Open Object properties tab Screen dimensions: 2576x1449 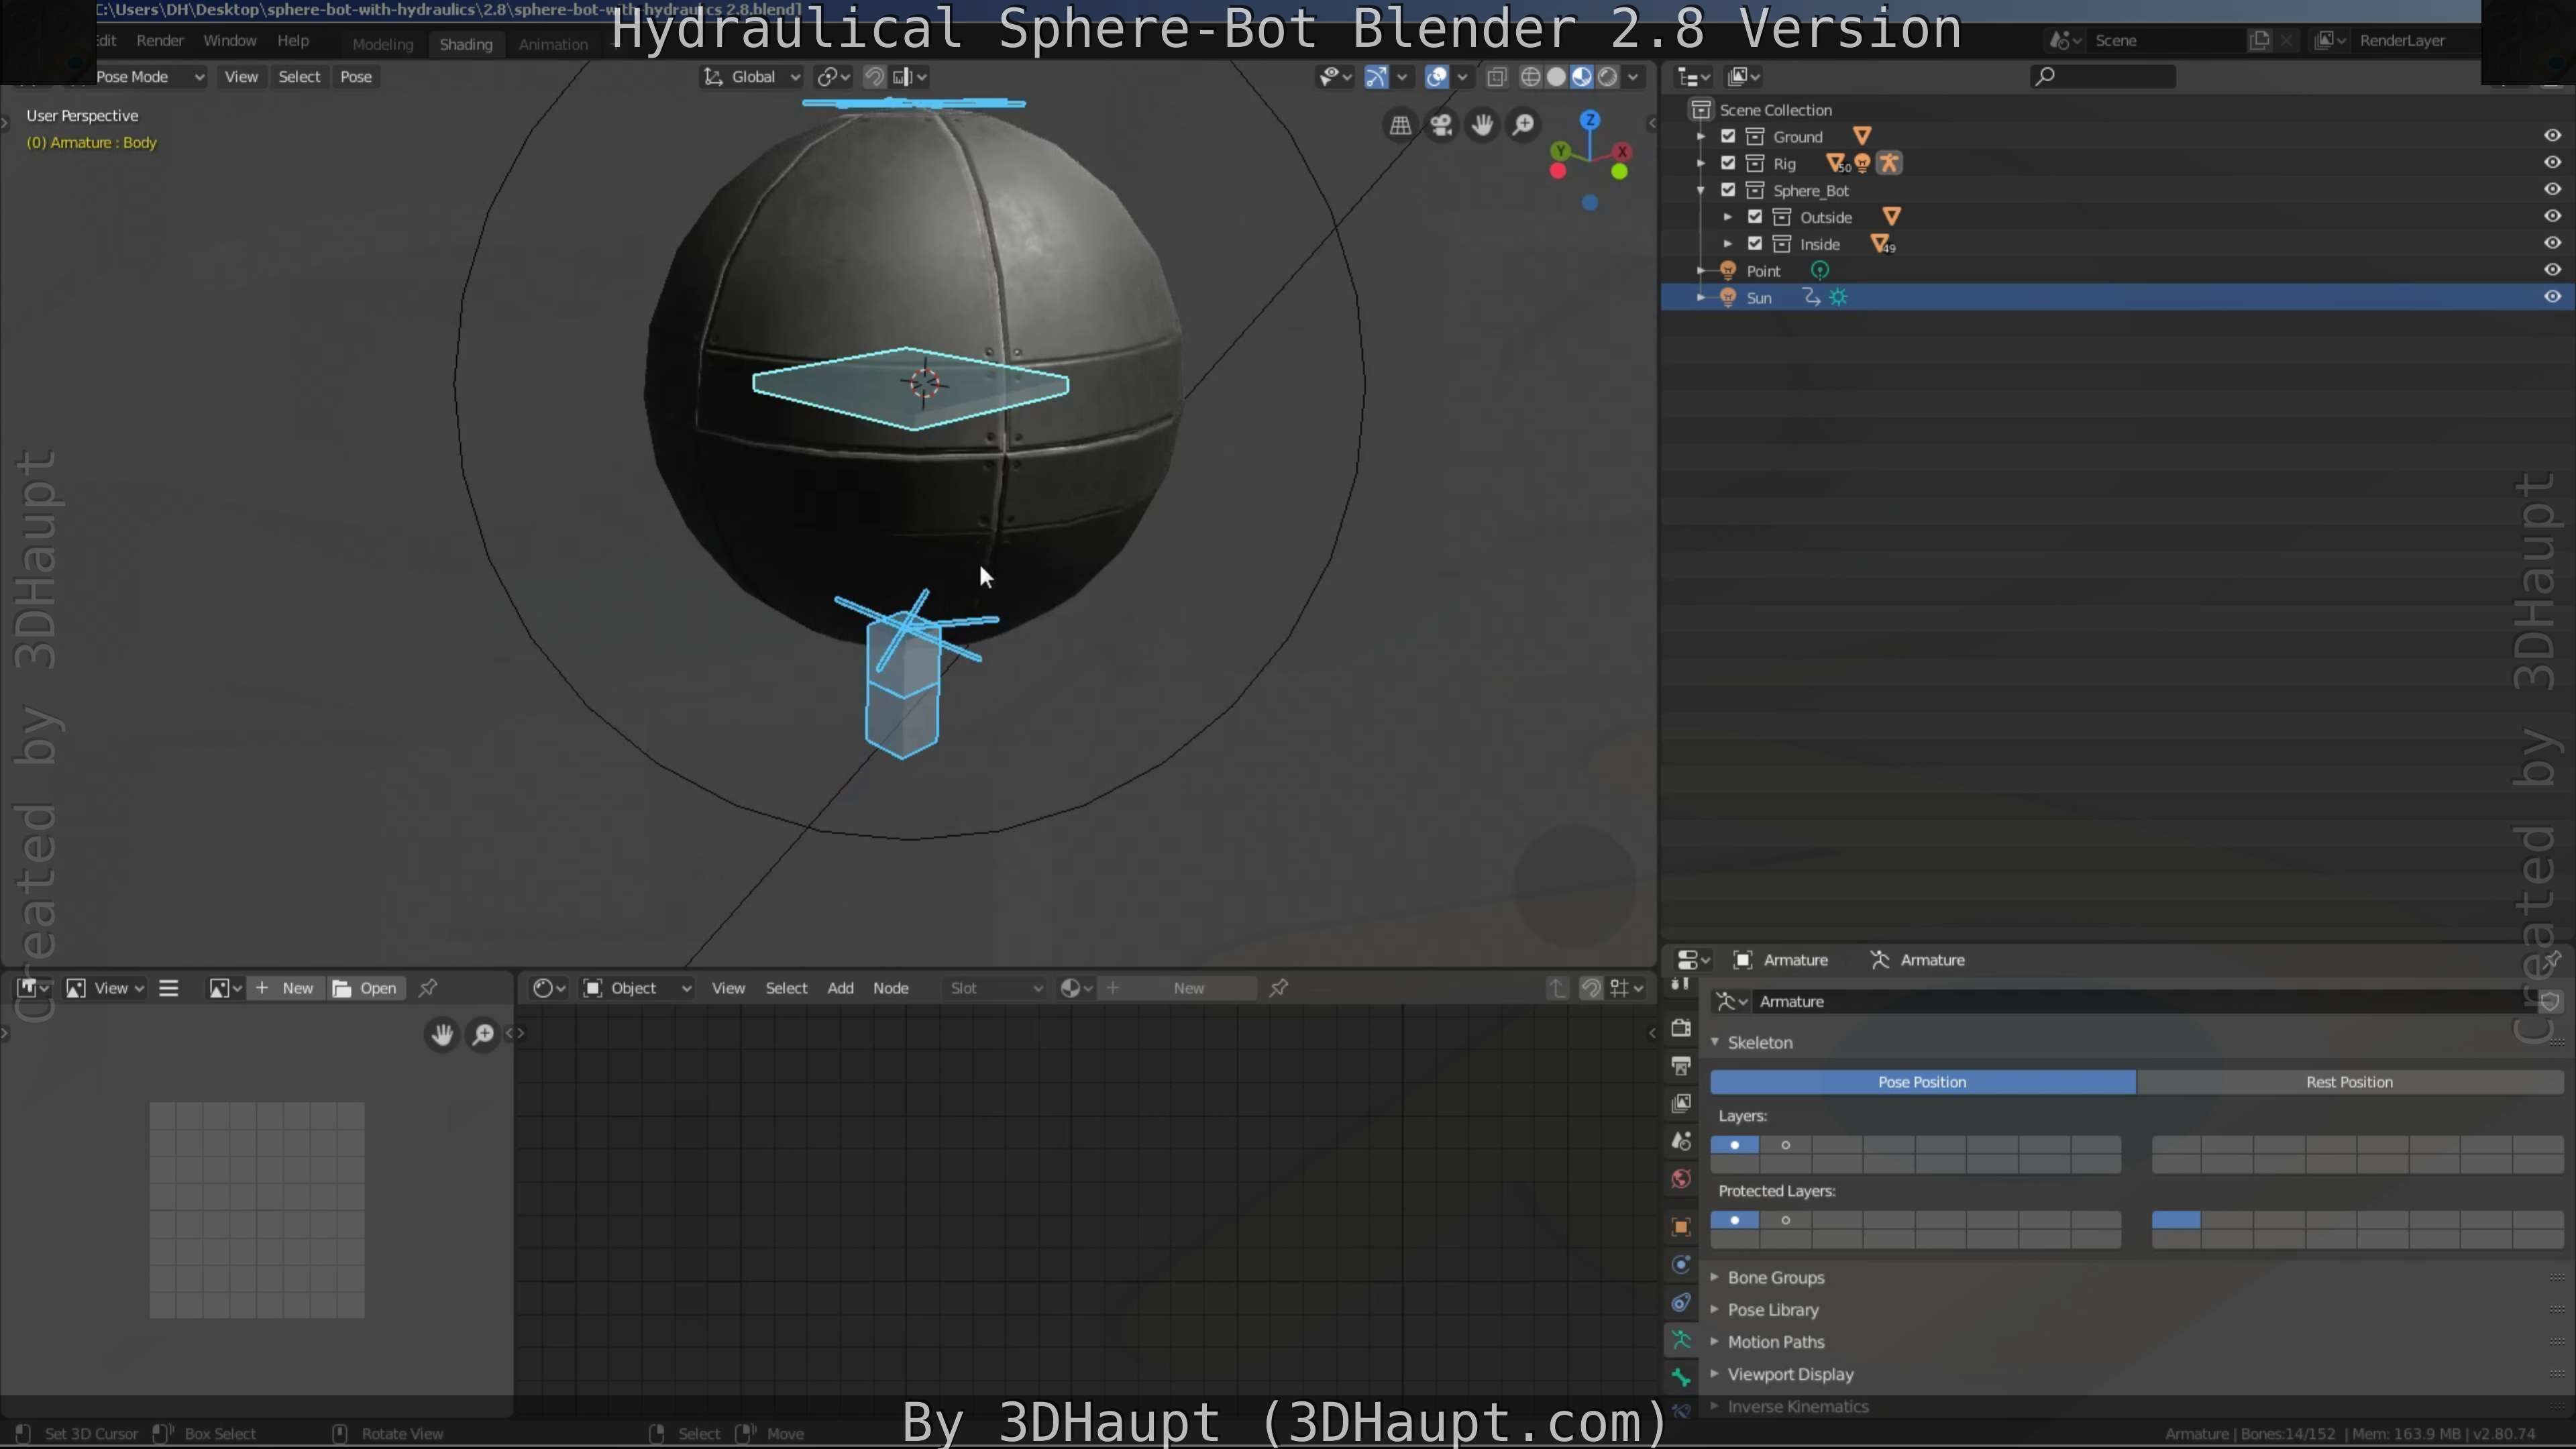point(1681,1227)
